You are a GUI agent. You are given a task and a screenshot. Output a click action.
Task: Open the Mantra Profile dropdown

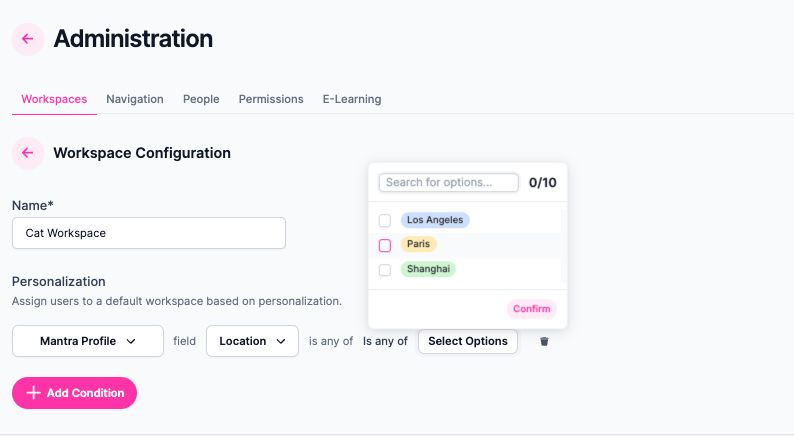[x=88, y=341]
